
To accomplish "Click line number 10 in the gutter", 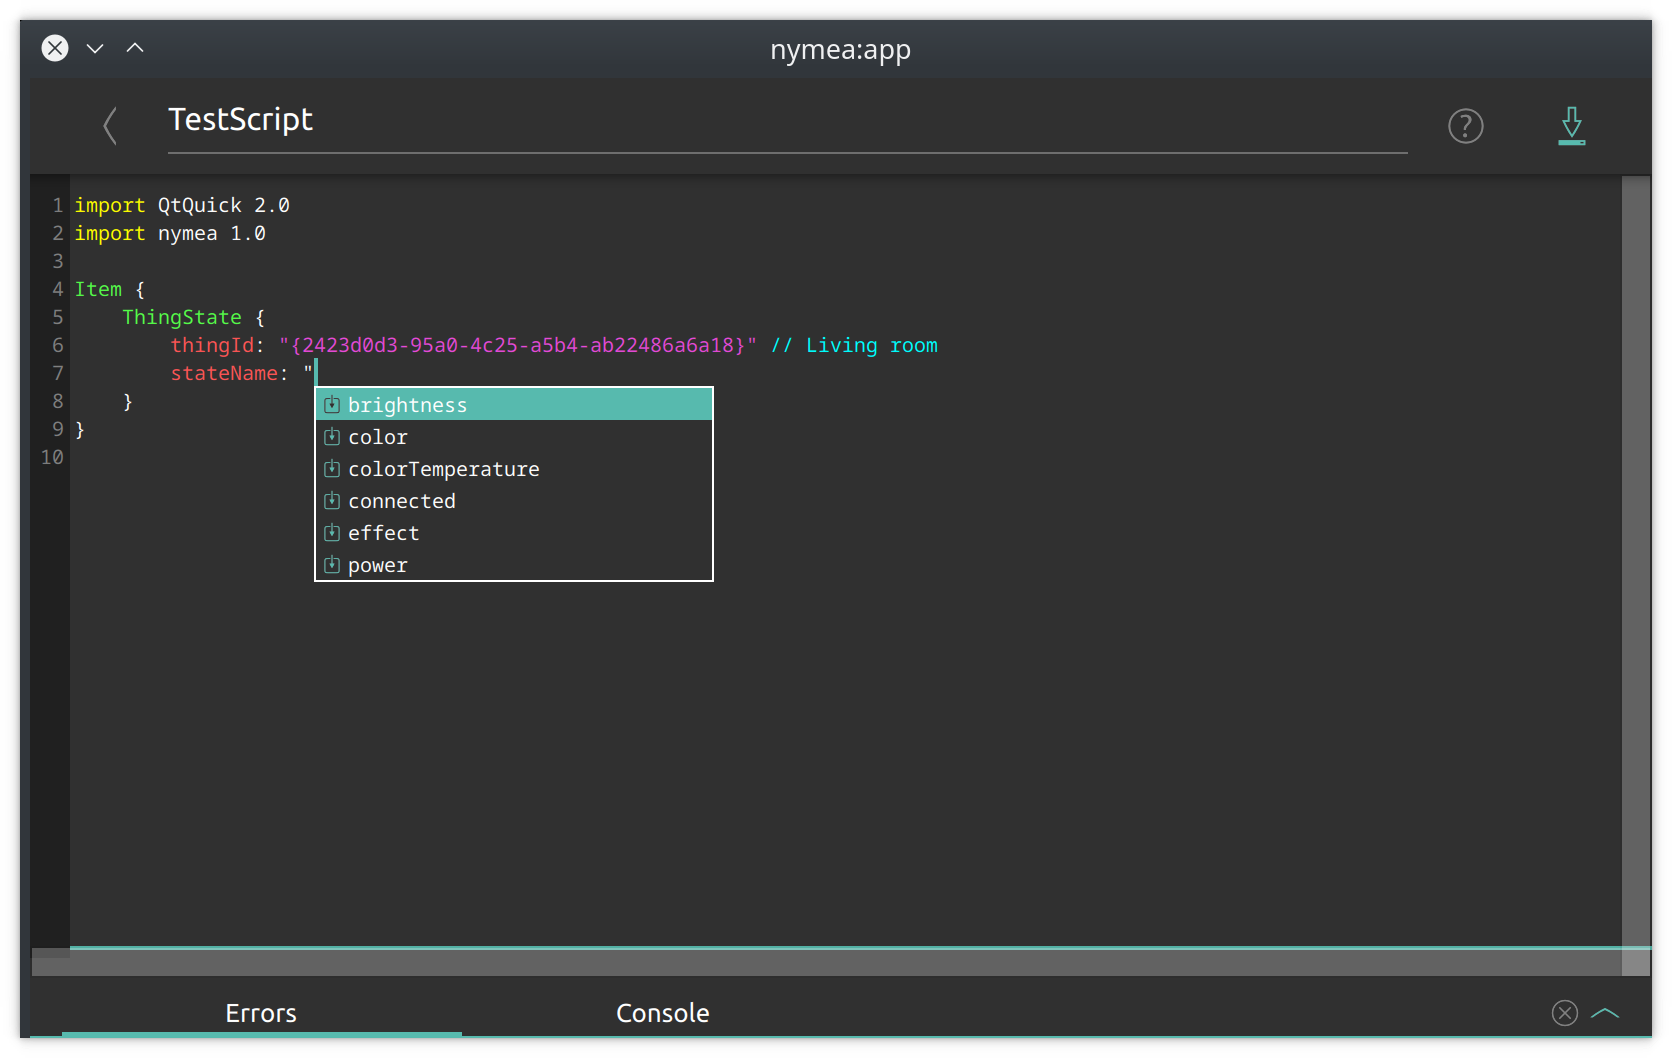I will tap(52, 457).
